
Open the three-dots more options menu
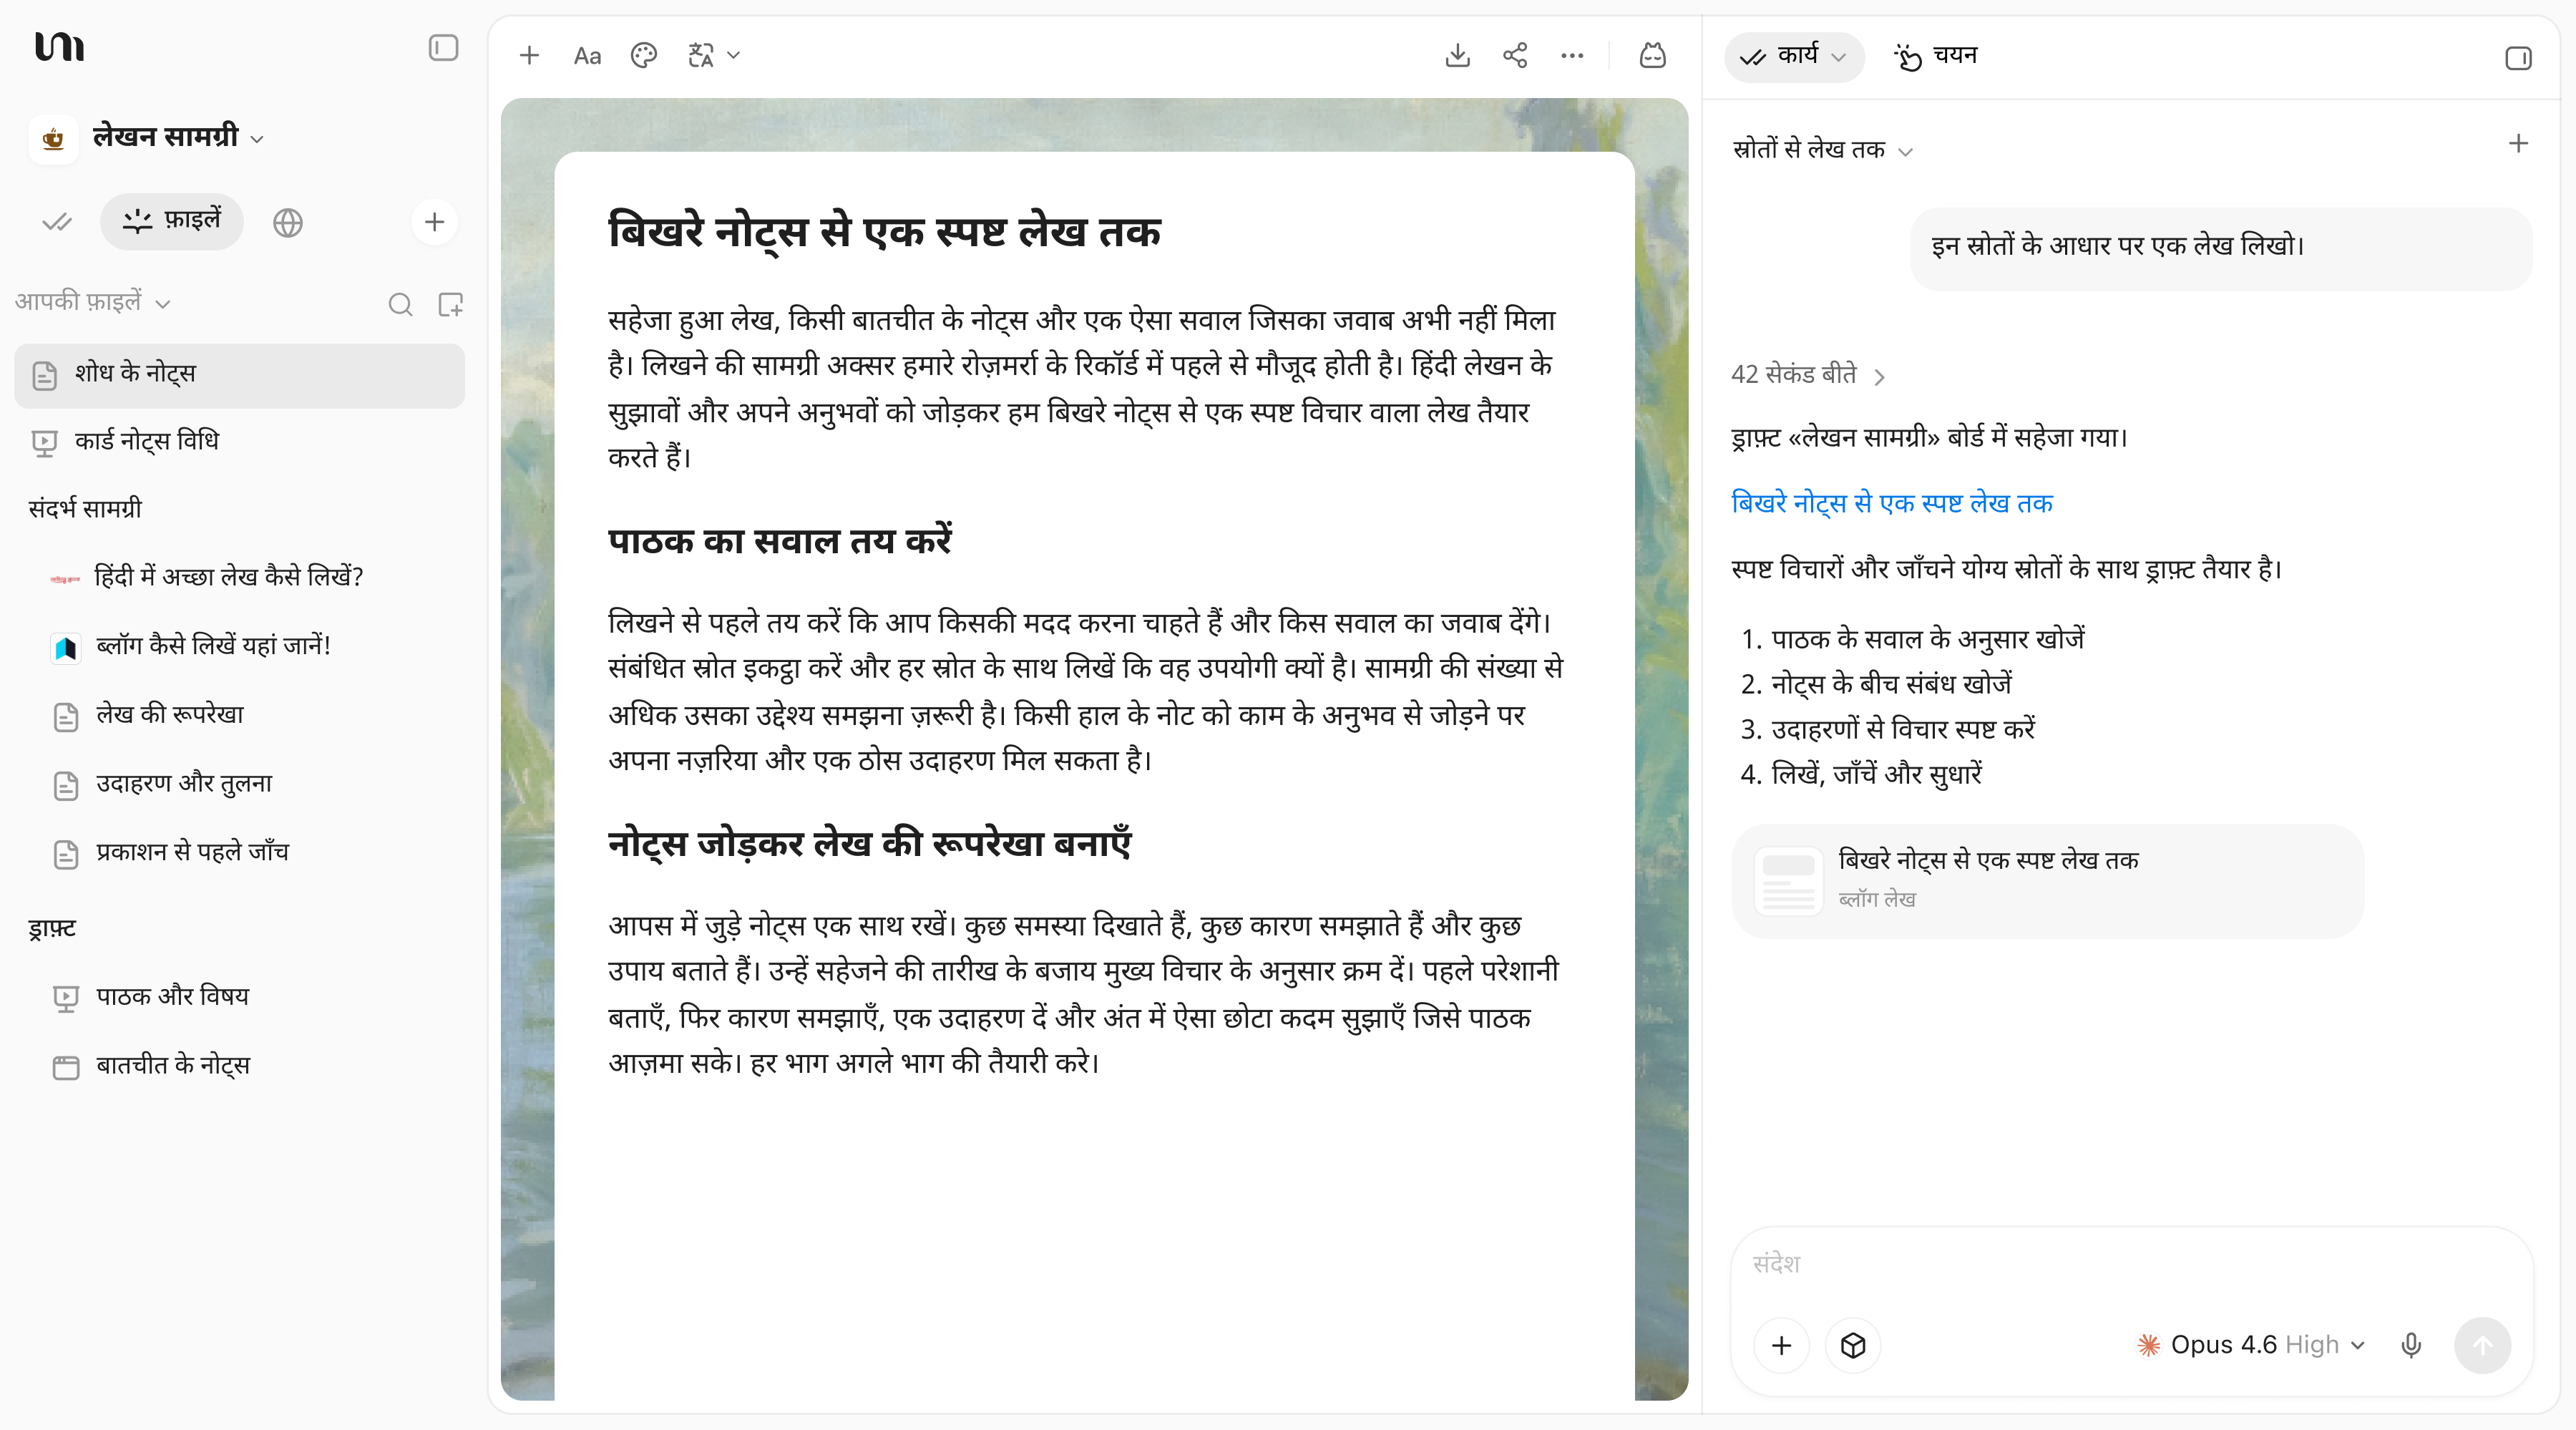click(x=1572, y=56)
